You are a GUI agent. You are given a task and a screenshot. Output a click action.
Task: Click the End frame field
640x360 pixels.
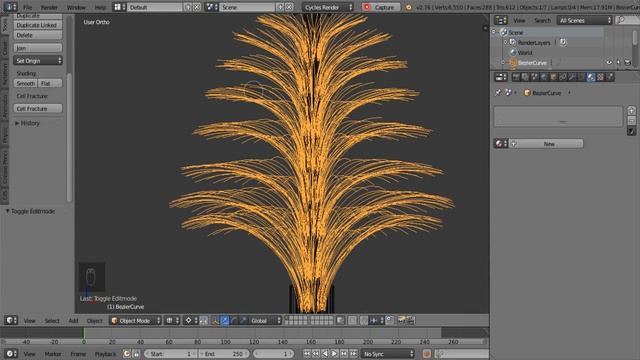tap(224, 353)
